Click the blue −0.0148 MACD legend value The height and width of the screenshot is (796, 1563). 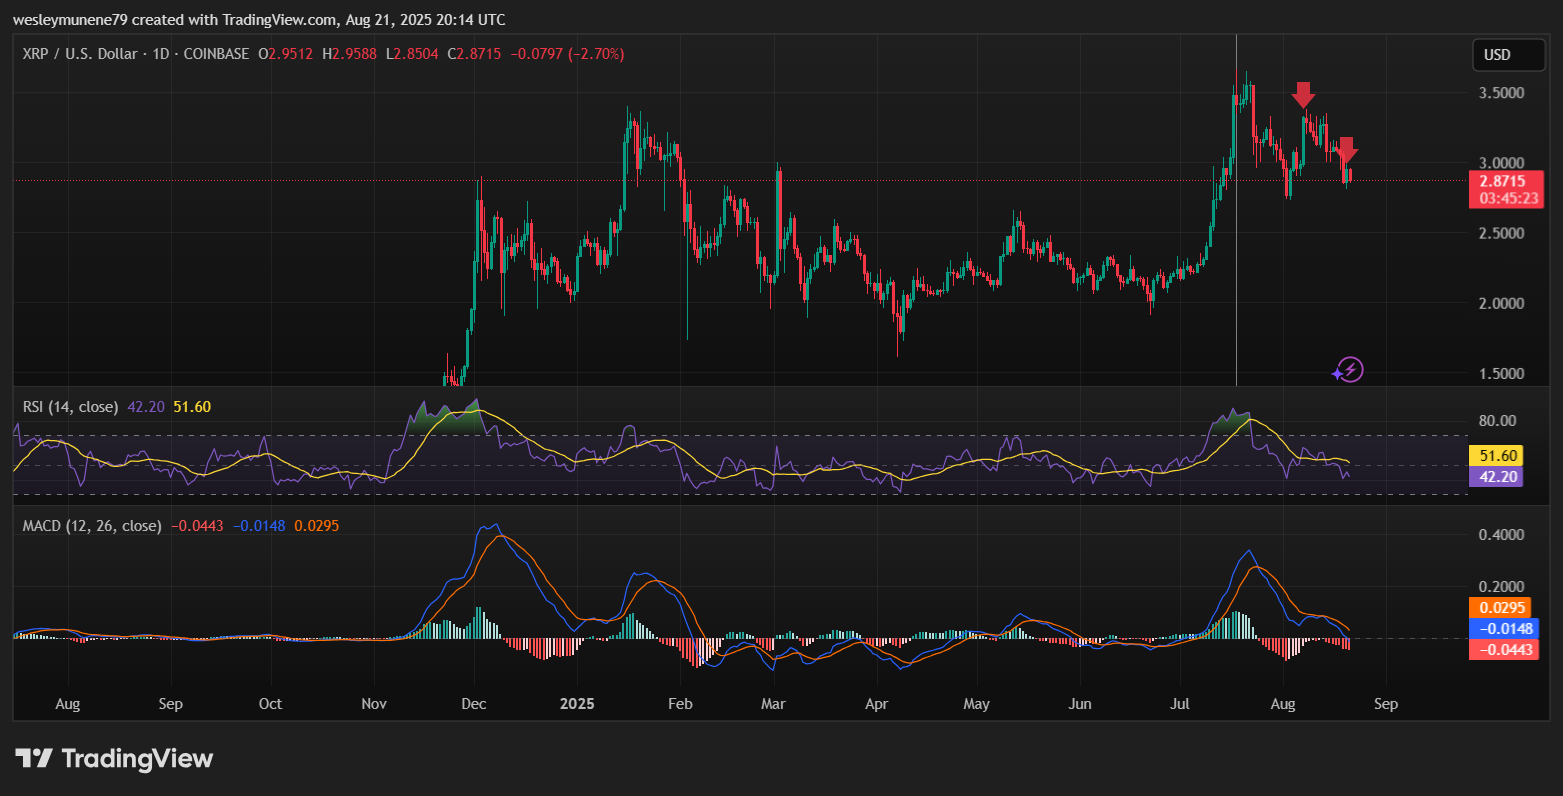pyautogui.click(x=259, y=526)
